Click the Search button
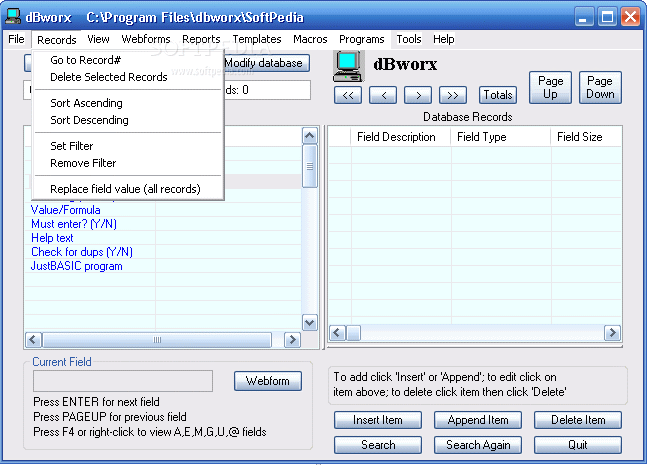 [378, 445]
